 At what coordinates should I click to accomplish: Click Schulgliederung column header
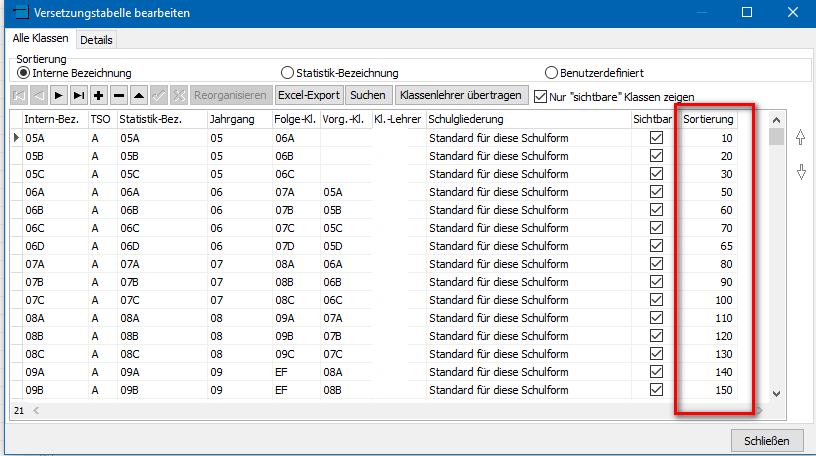pyautogui.click(x=529, y=119)
